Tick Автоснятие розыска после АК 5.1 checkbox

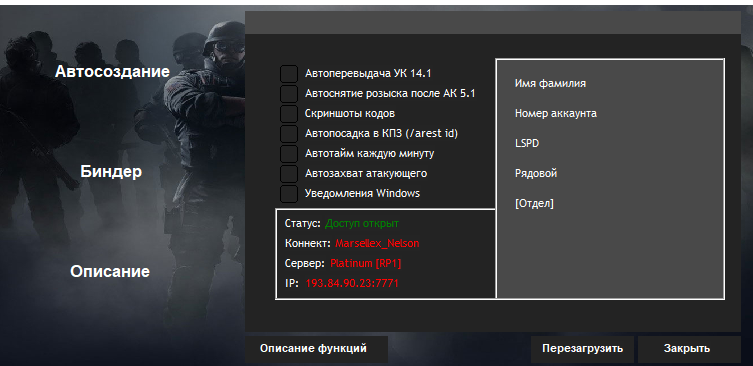point(289,94)
